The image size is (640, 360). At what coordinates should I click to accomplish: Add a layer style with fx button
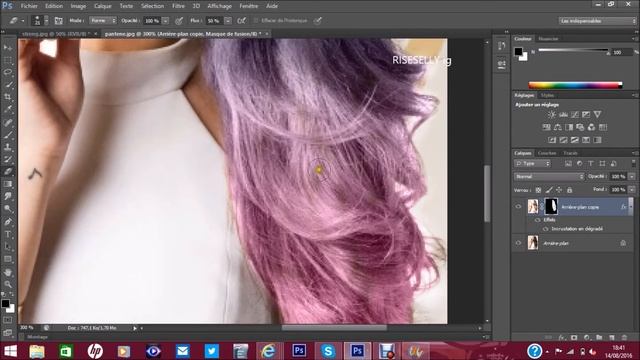562,338
